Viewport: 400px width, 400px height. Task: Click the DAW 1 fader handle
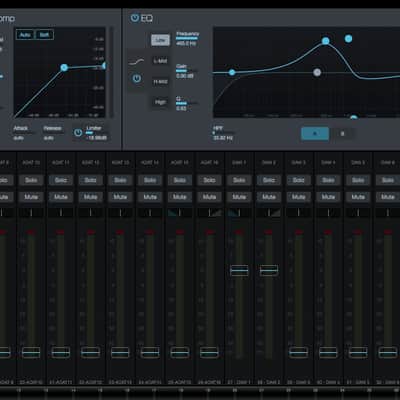point(239,270)
